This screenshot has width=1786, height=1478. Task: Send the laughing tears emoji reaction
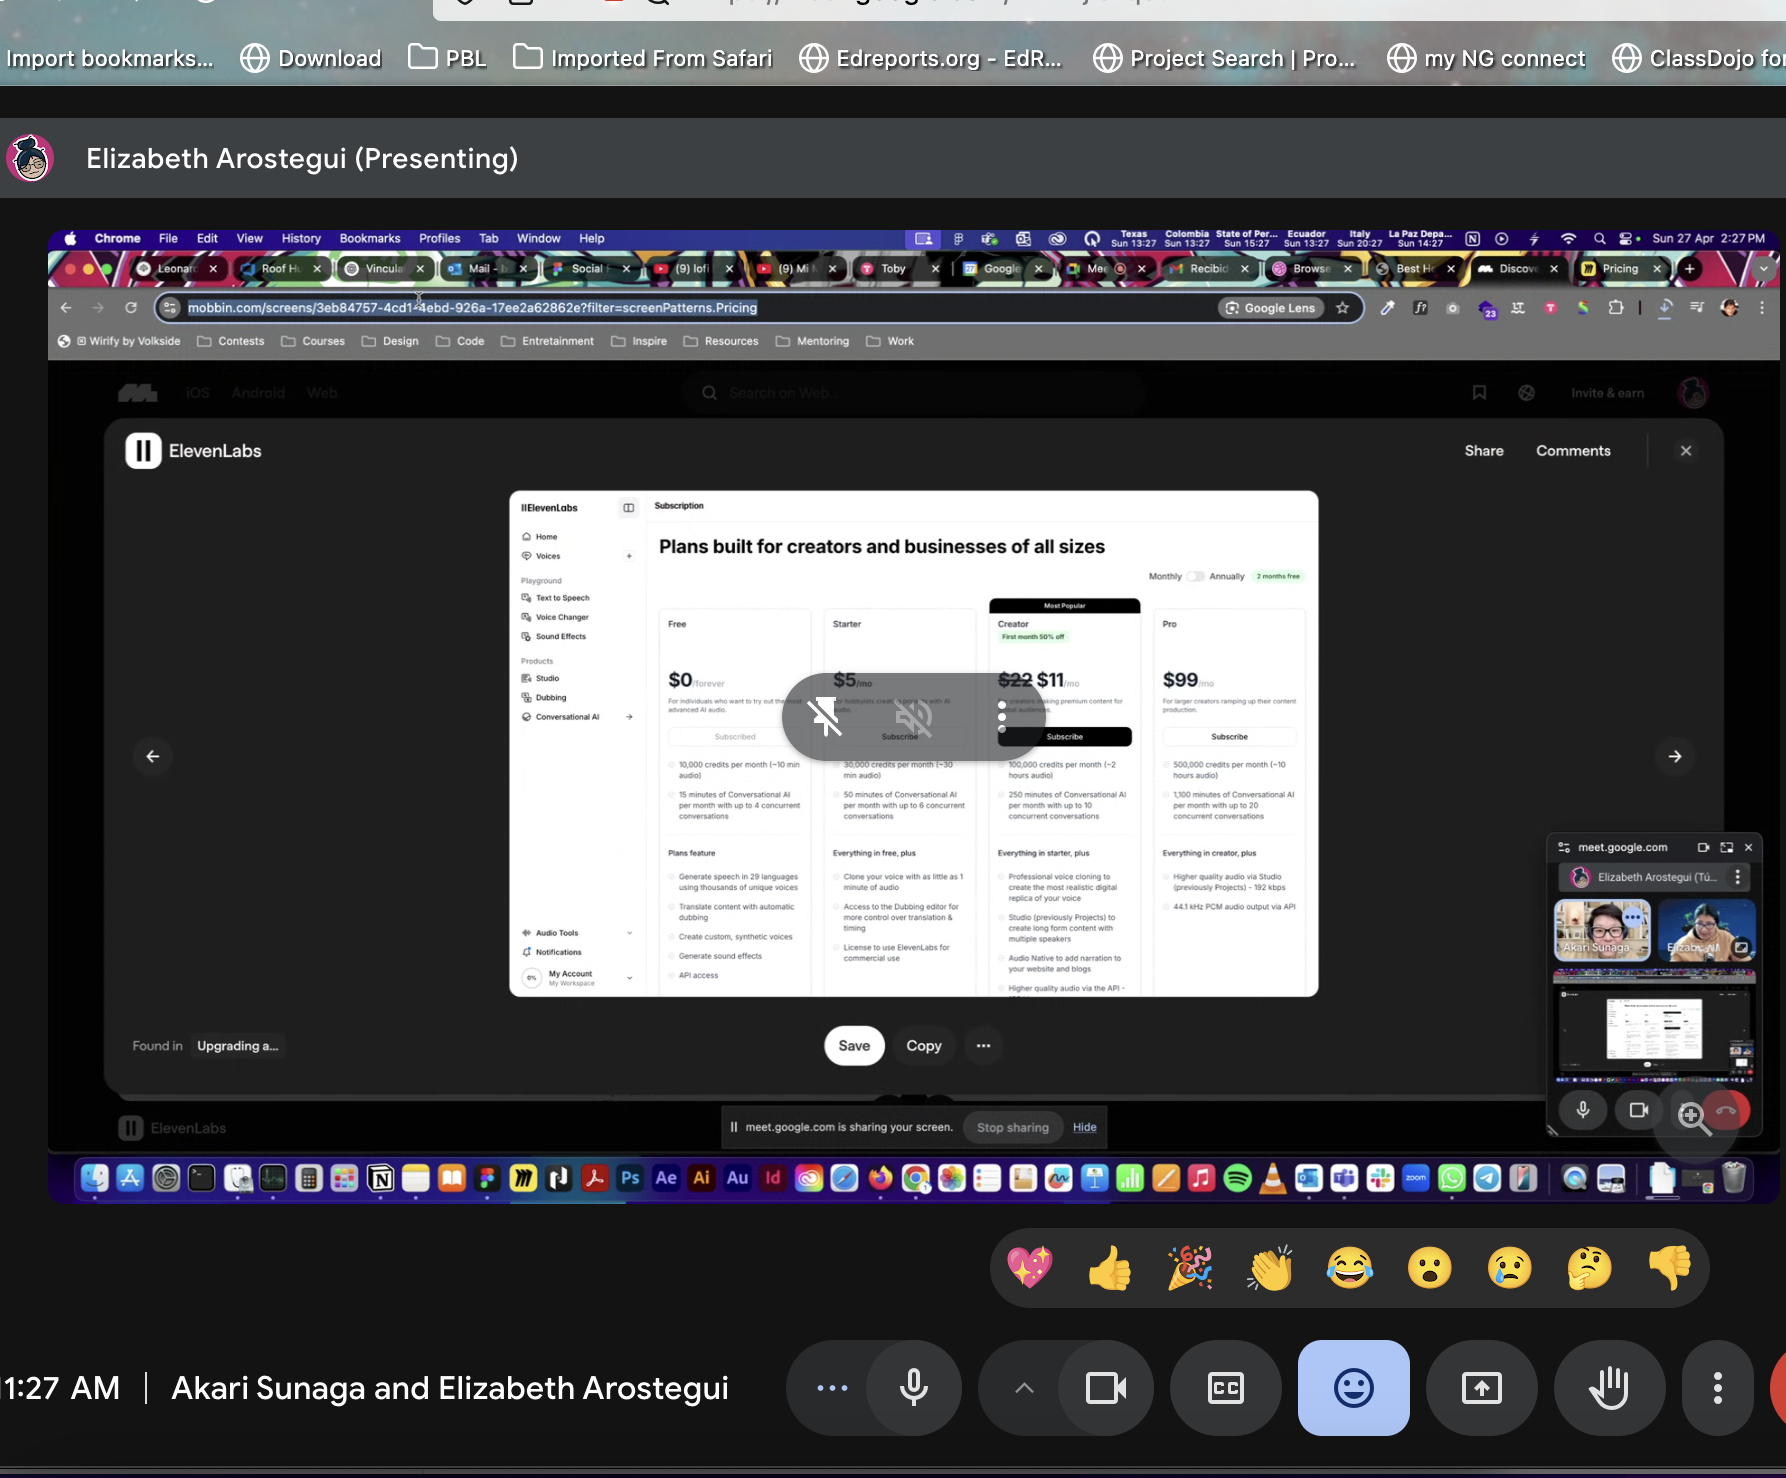[x=1350, y=1268]
